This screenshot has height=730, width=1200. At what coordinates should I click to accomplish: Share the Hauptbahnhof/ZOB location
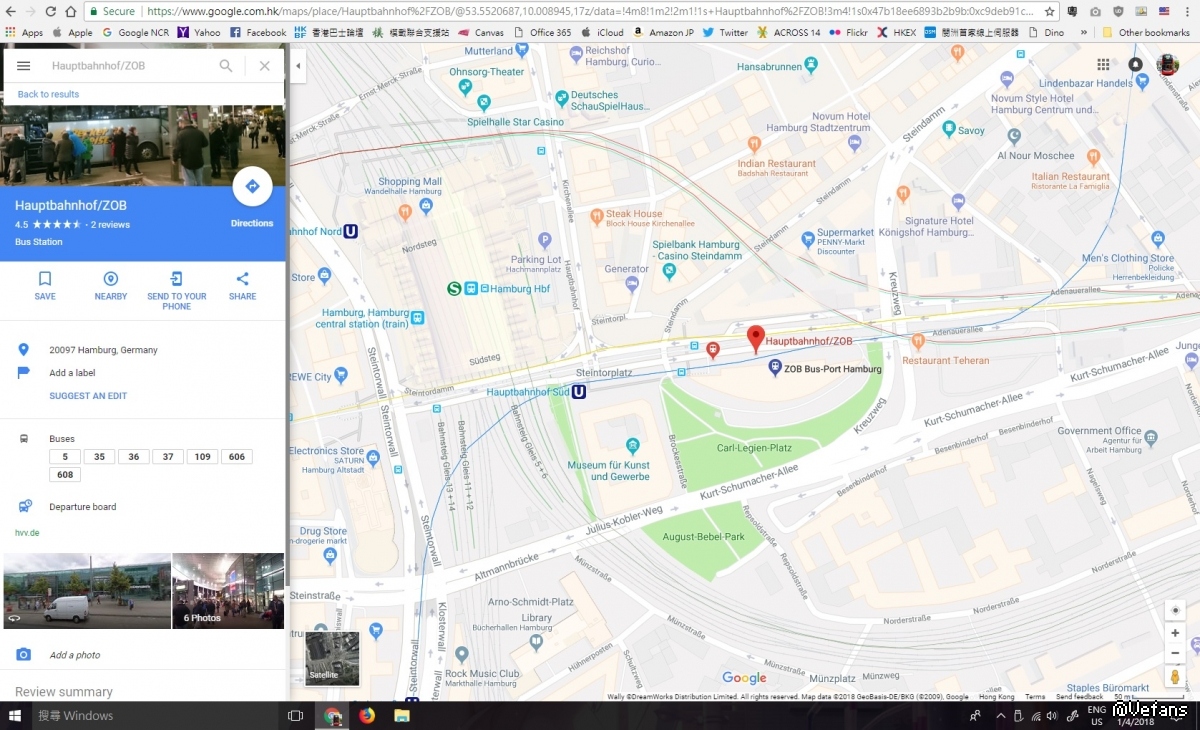pyautogui.click(x=242, y=285)
